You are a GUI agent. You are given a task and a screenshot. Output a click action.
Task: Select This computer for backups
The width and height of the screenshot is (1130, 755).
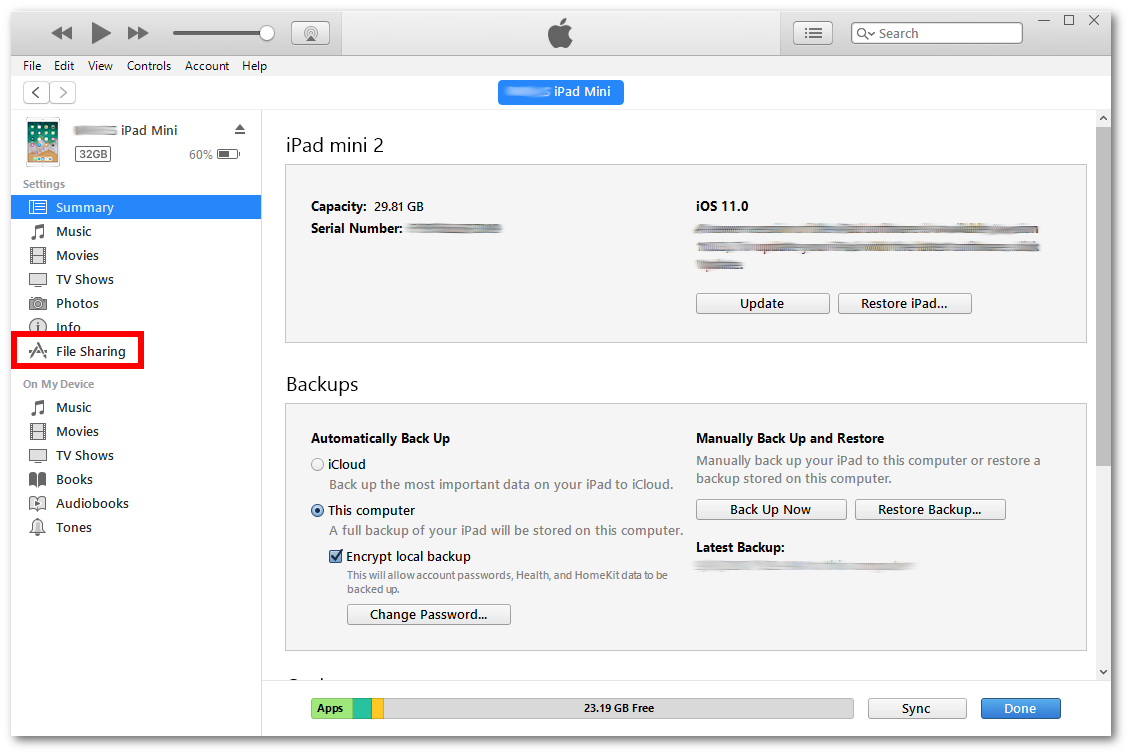point(317,510)
